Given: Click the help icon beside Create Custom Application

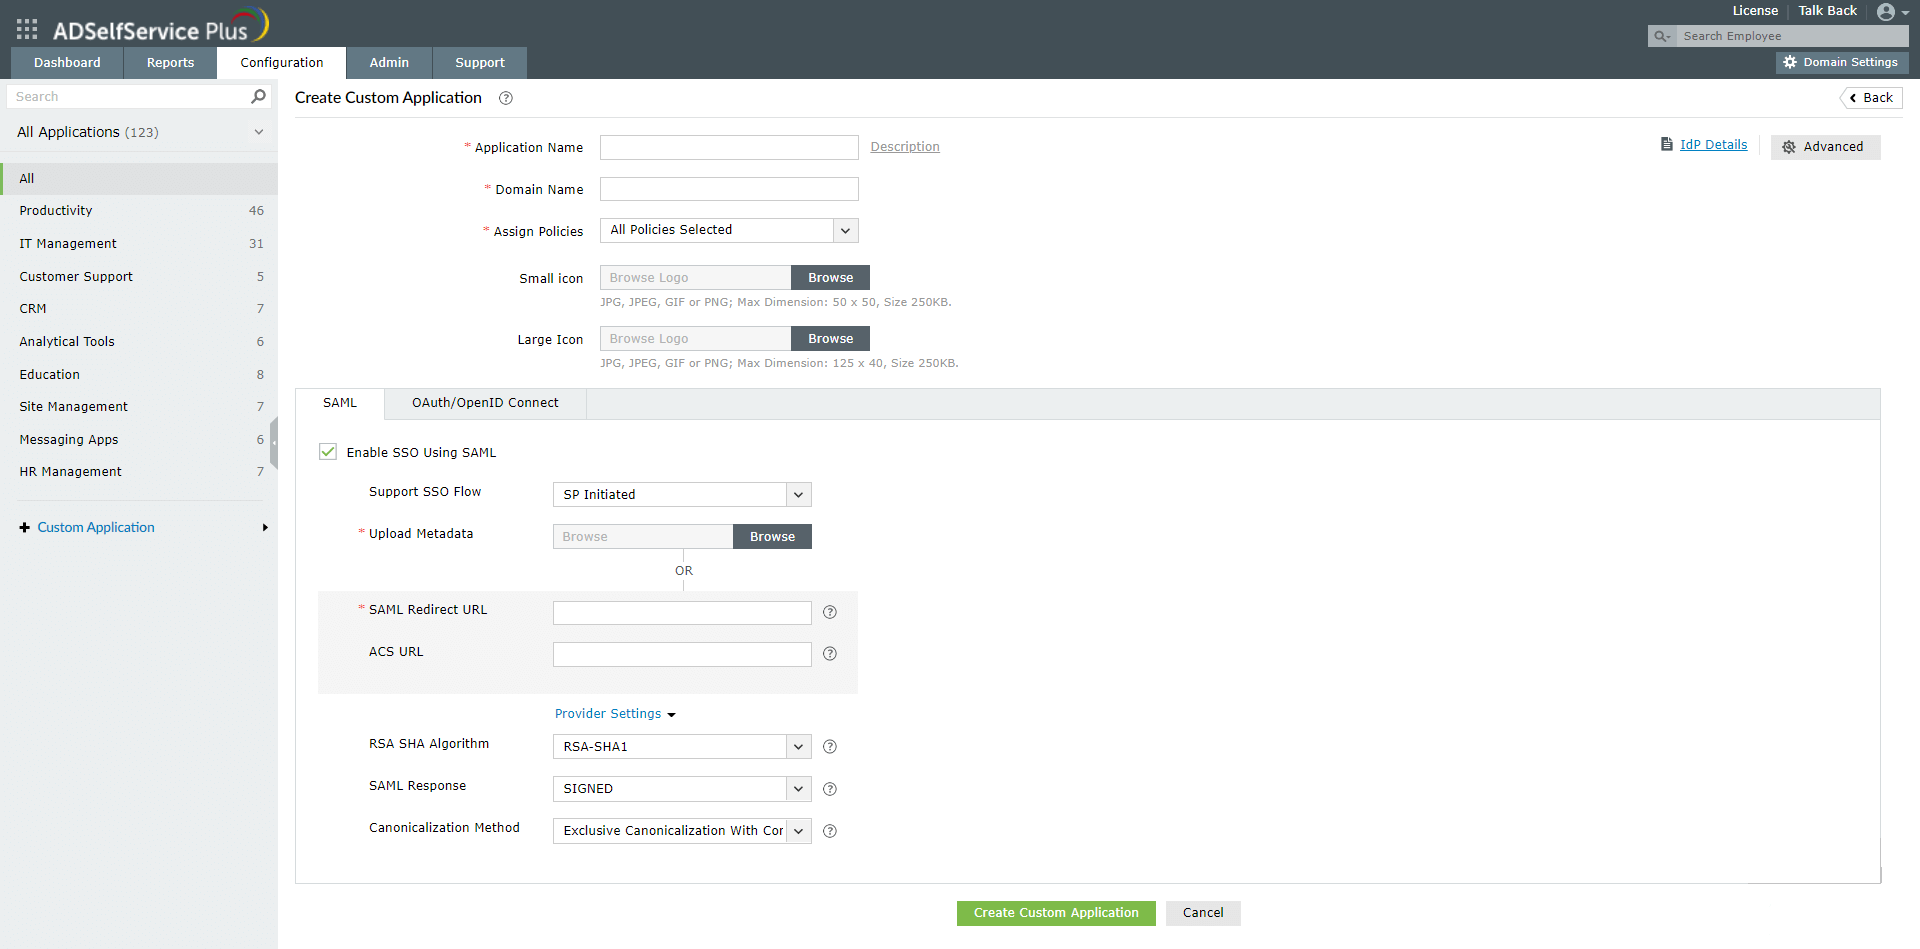Looking at the screenshot, I should tap(506, 98).
